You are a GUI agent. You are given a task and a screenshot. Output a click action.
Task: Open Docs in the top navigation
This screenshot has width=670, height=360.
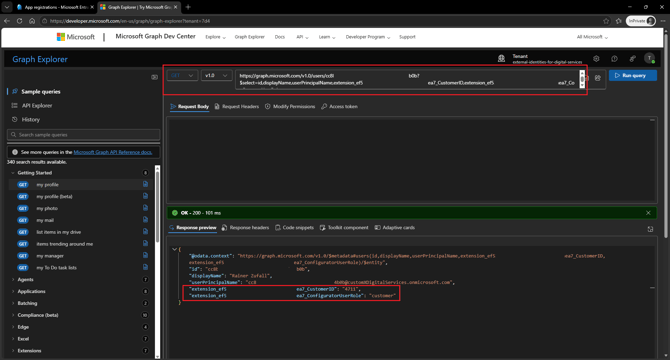(279, 37)
